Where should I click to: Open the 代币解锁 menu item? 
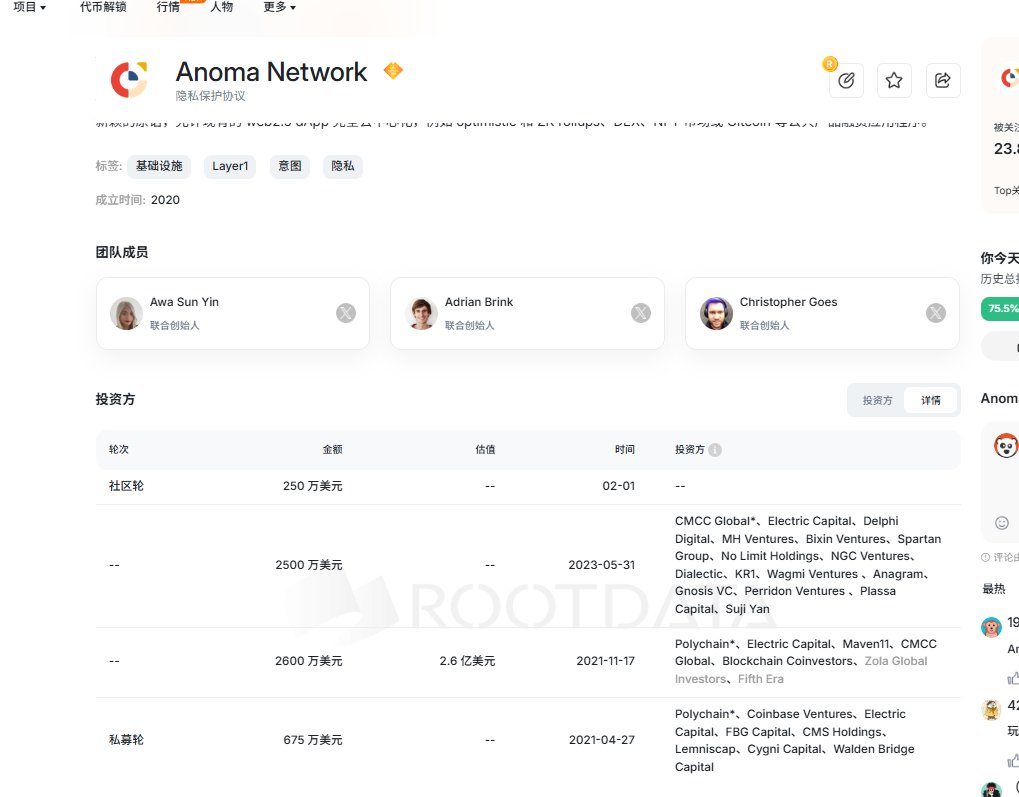coord(103,7)
